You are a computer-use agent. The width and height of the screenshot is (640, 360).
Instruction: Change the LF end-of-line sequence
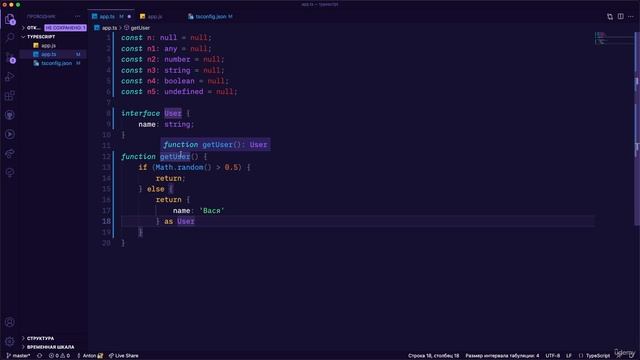tap(569, 356)
